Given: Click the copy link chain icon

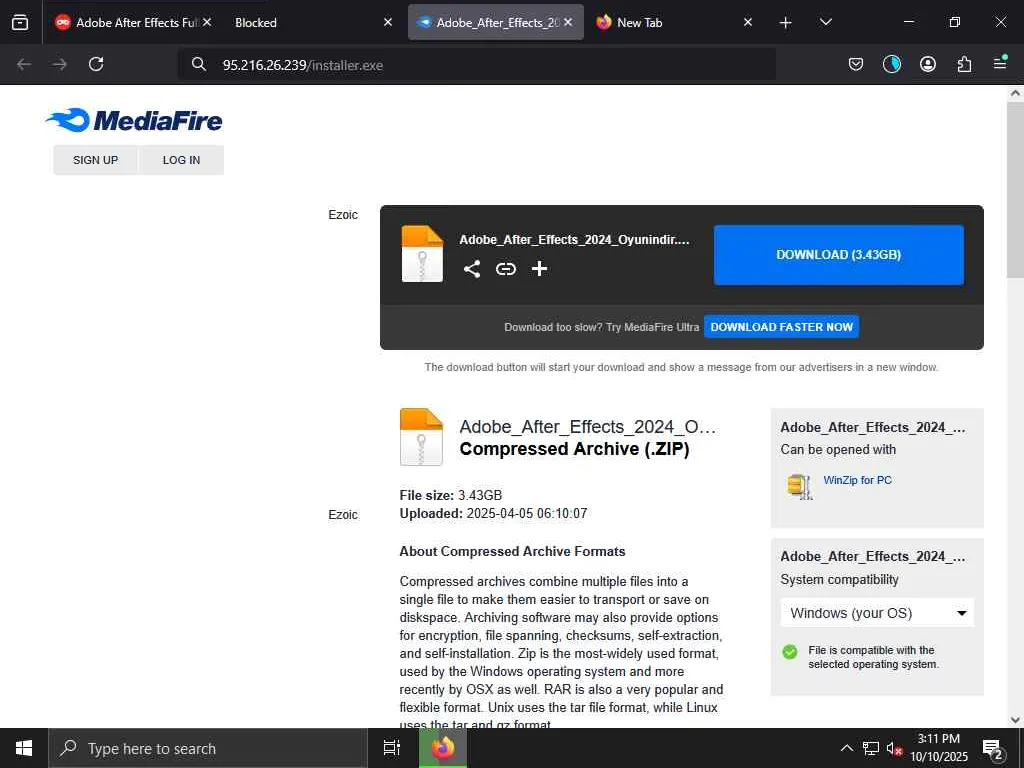Looking at the screenshot, I should point(505,268).
